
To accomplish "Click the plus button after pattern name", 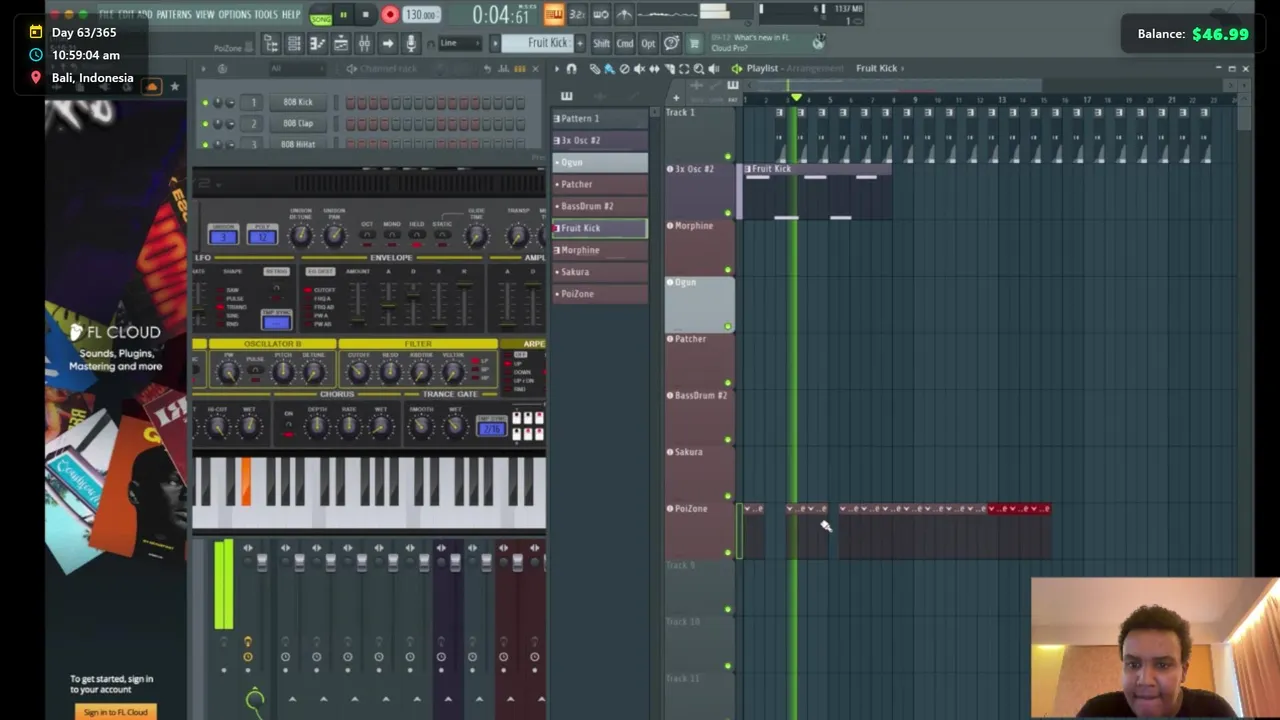I will click(x=580, y=43).
